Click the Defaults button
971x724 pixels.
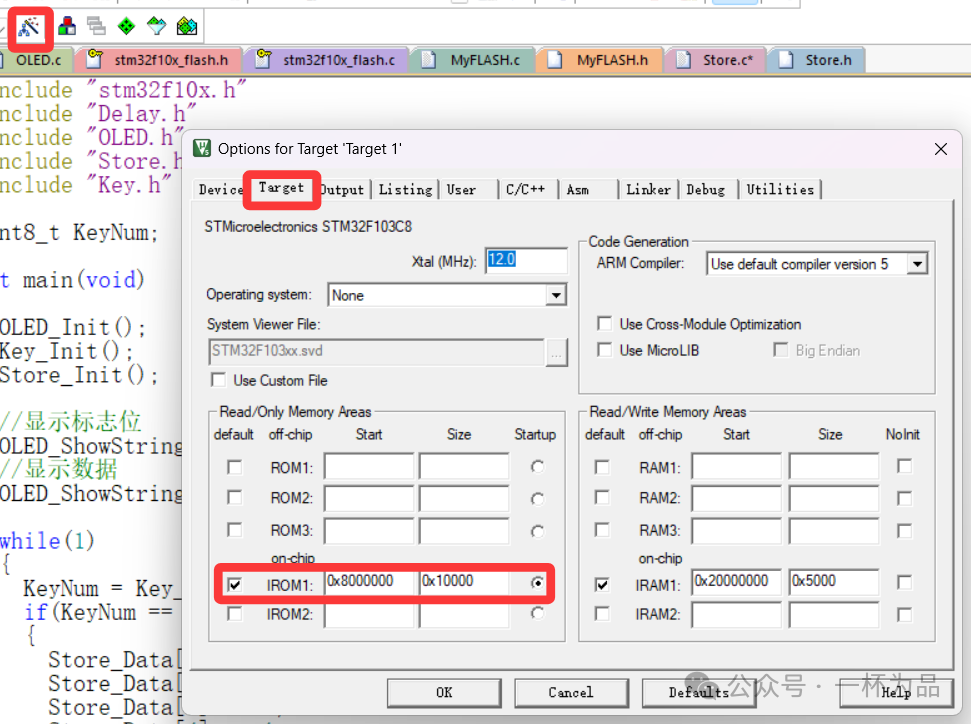point(698,692)
